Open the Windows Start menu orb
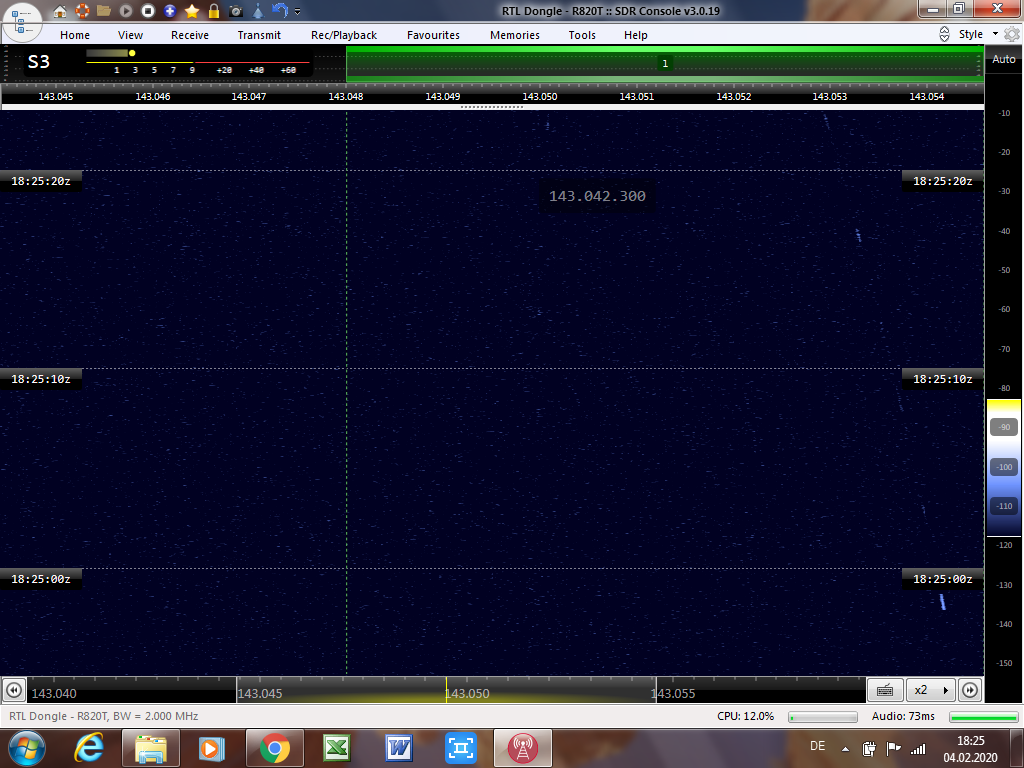Image resolution: width=1024 pixels, height=768 pixels. coord(27,748)
